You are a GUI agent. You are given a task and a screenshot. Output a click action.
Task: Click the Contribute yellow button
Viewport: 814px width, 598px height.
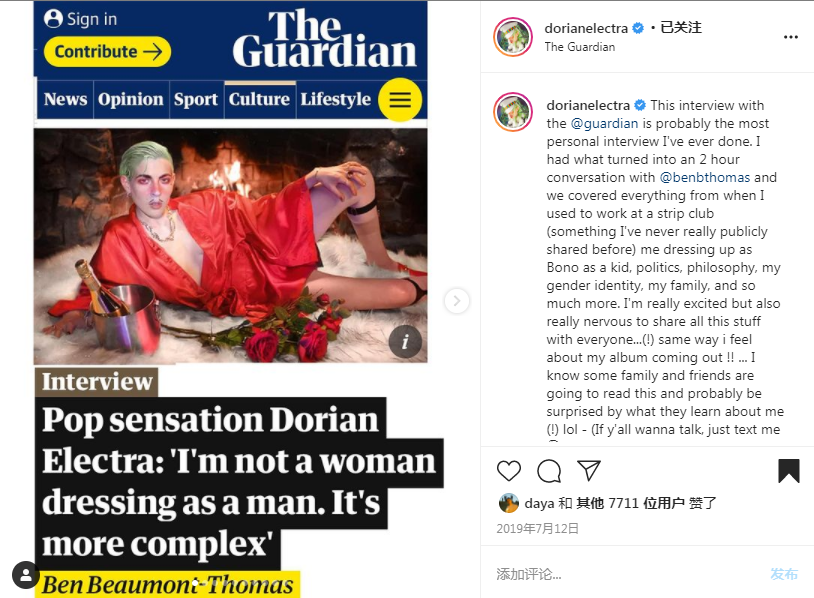[x=107, y=51]
